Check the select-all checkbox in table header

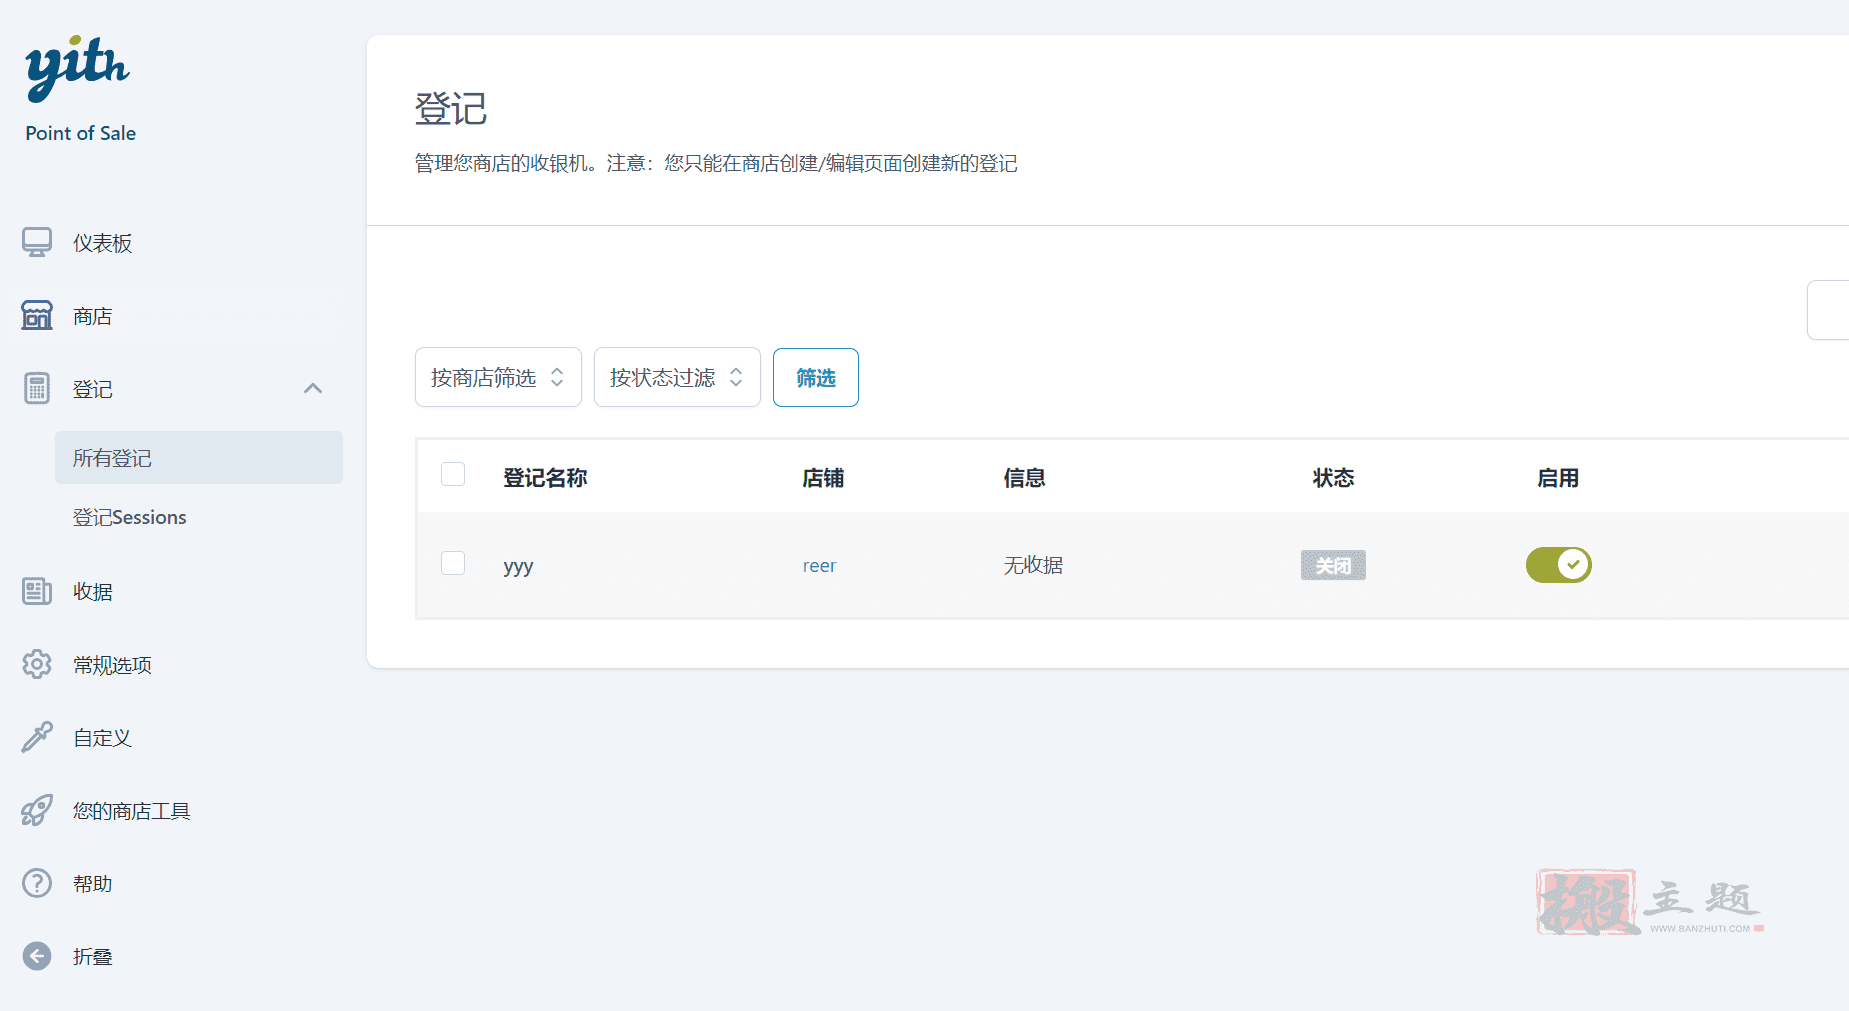453,474
